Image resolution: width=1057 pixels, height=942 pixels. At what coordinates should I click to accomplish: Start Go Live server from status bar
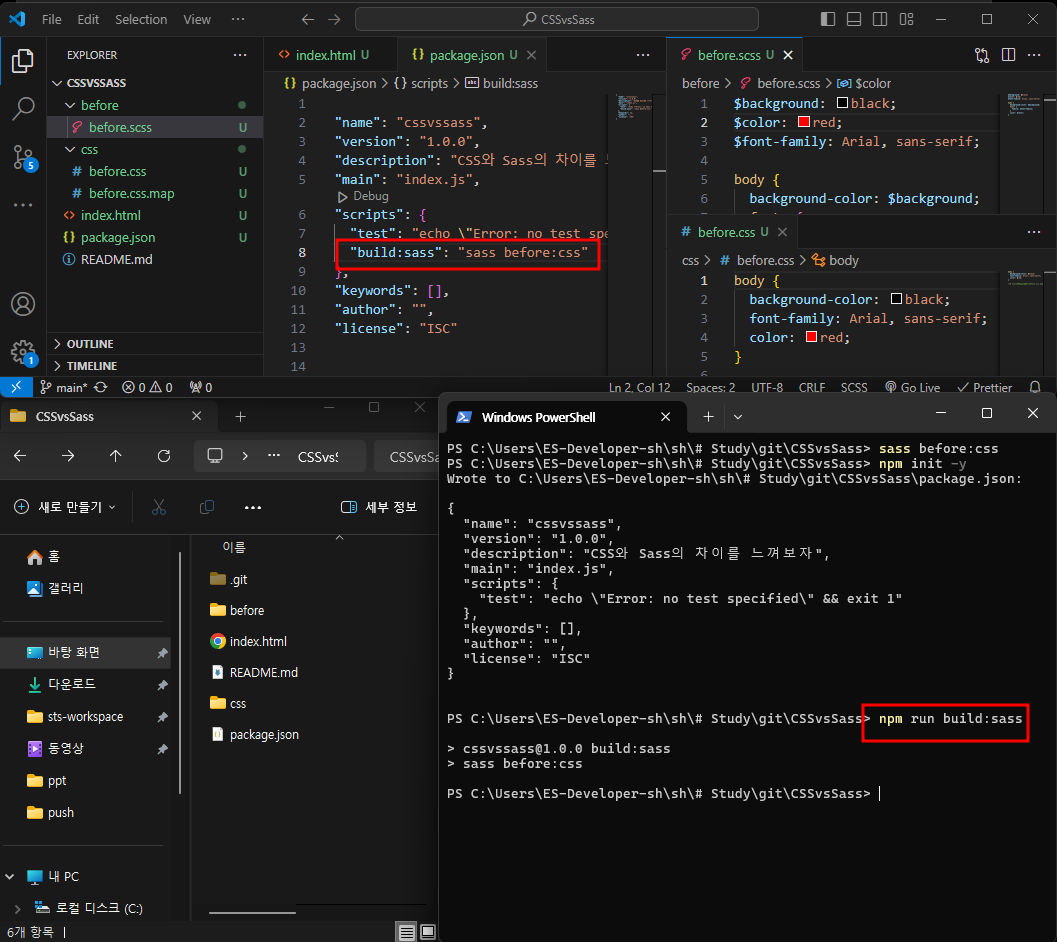(912, 387)
